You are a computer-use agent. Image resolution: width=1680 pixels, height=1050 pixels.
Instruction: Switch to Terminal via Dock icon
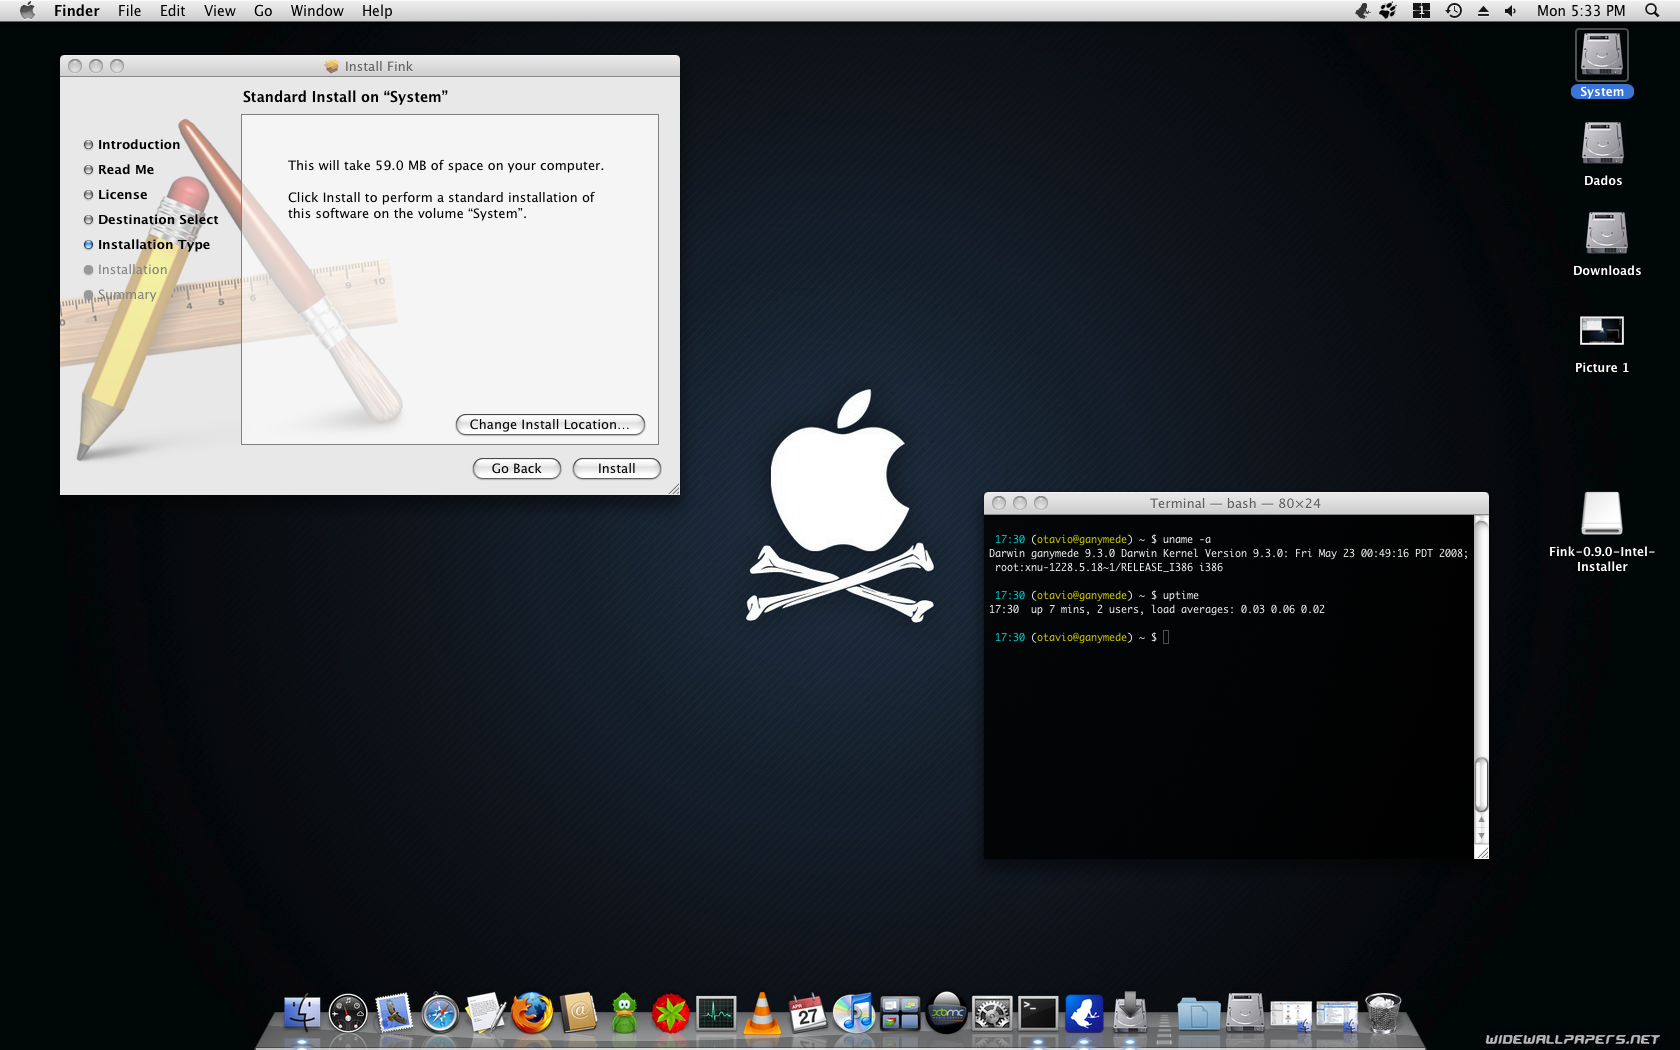coord(1038,1014)
